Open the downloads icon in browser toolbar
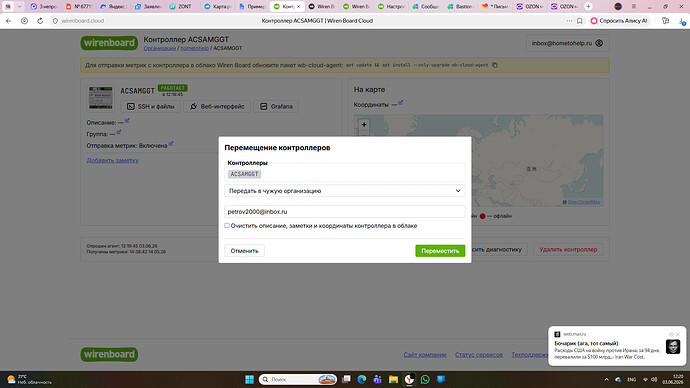Viewport: 690px width, 388px height. point(682,21)
